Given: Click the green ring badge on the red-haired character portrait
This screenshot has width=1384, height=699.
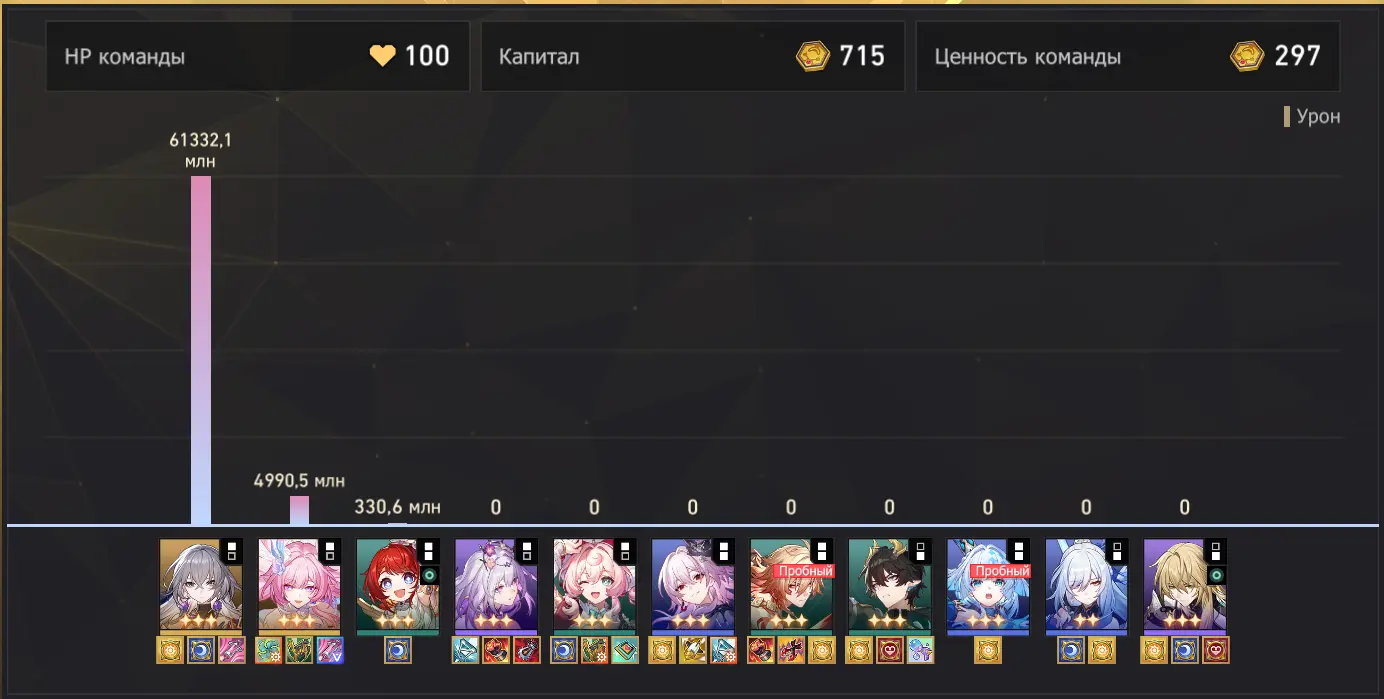Looking at the screenshot, I should point(430,576).
